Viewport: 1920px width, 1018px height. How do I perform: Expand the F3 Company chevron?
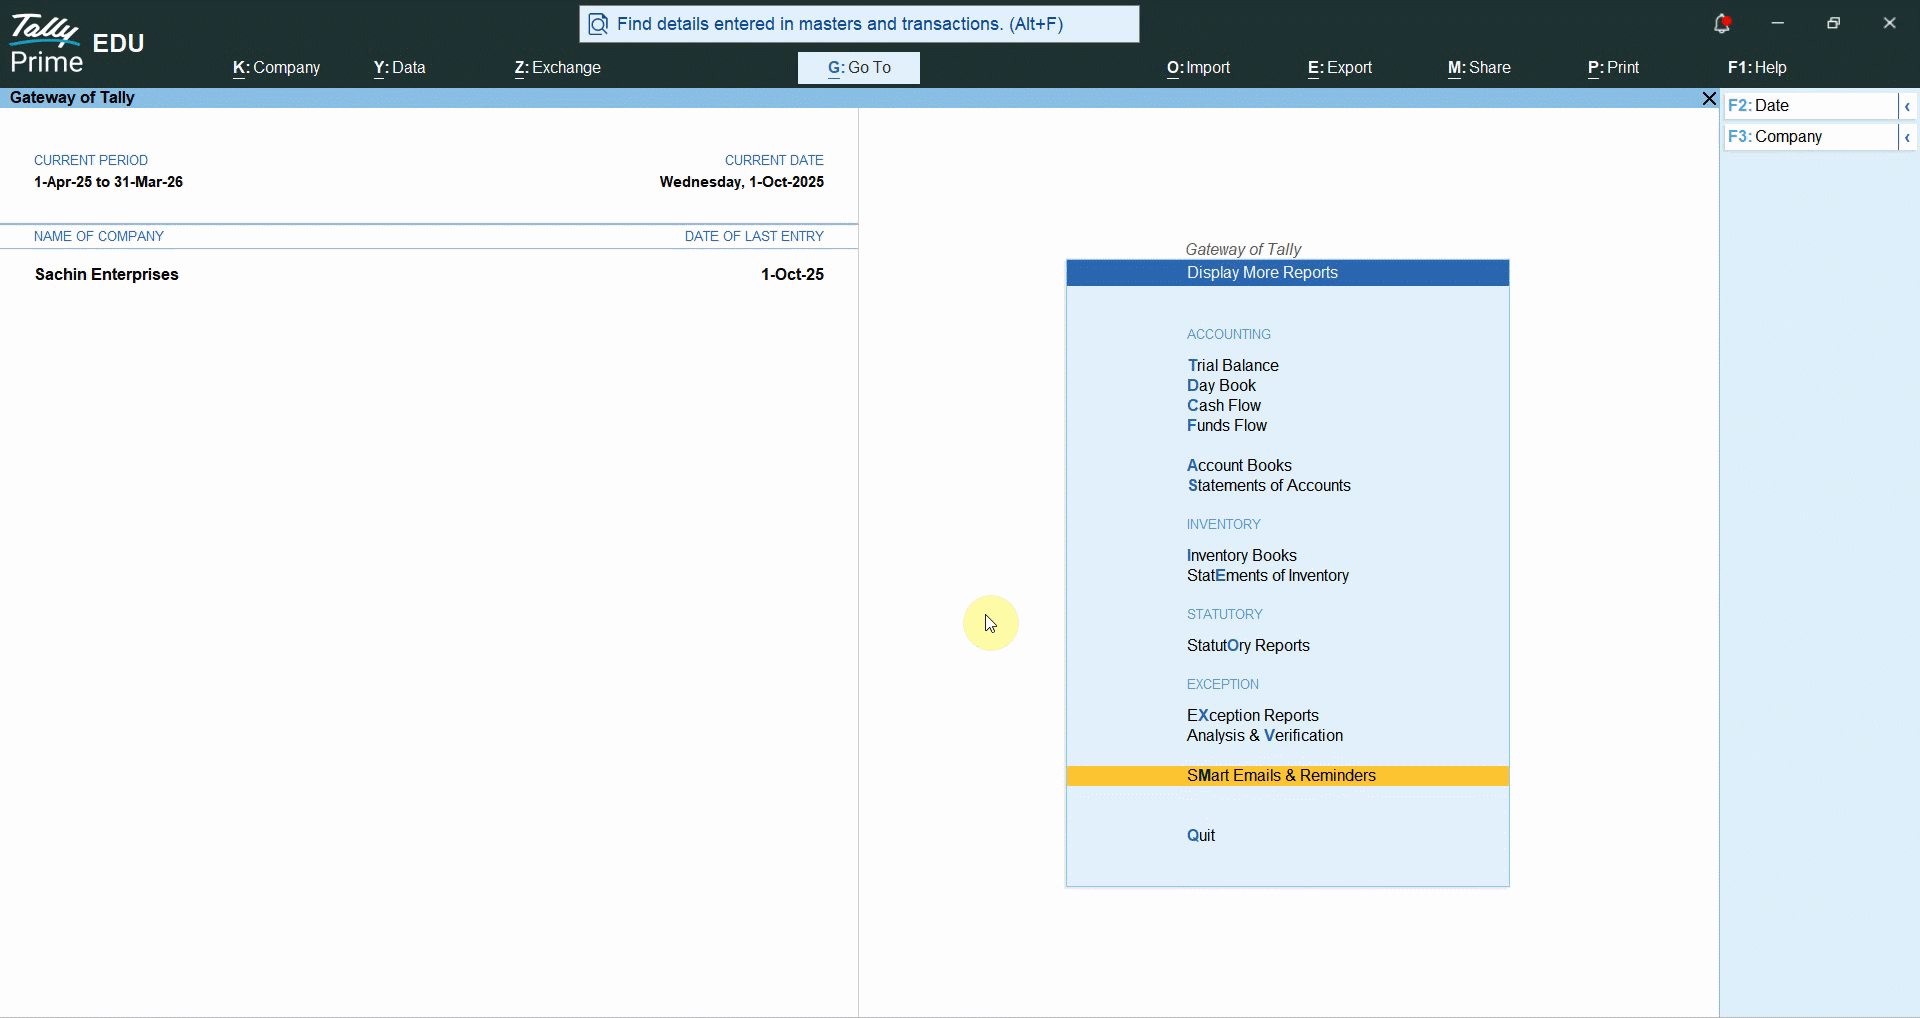pos(1907,137)
